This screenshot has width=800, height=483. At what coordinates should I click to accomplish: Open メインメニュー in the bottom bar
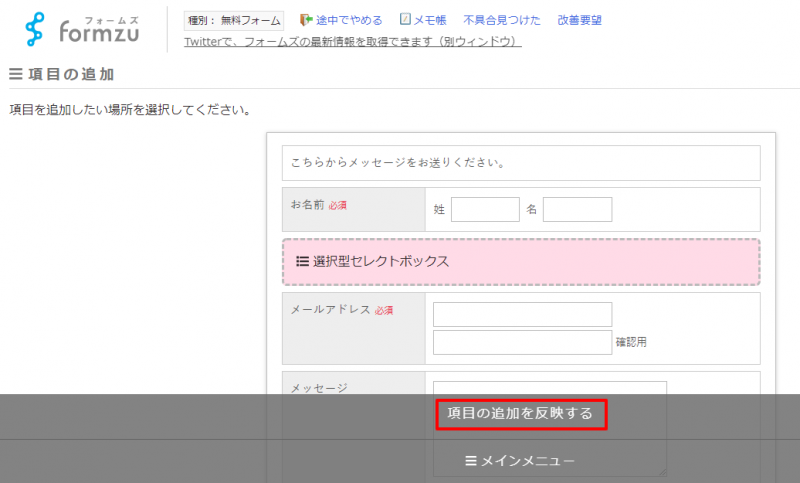click(520, 461)
